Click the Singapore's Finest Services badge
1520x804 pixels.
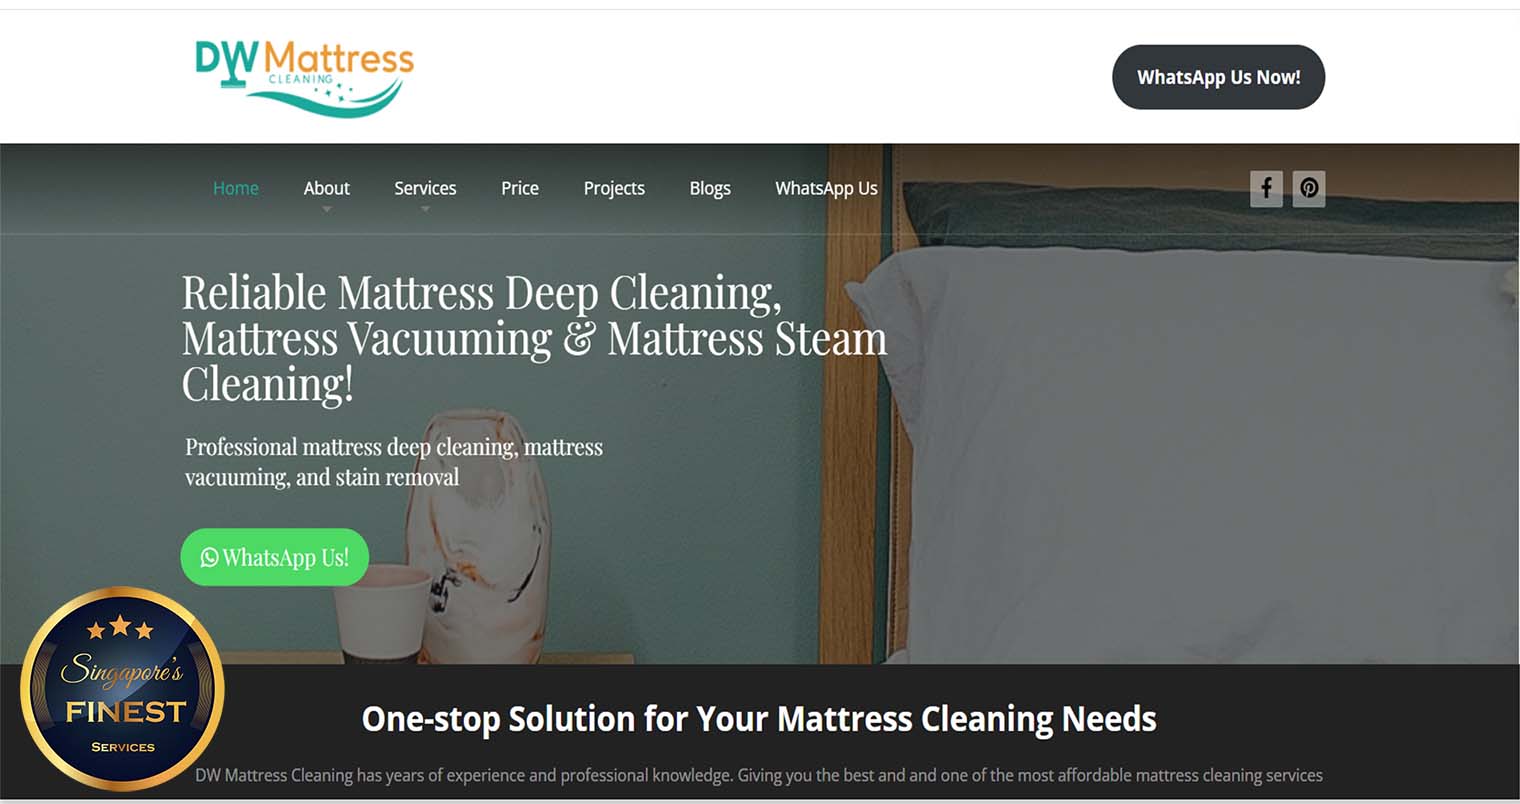[122, 689]
